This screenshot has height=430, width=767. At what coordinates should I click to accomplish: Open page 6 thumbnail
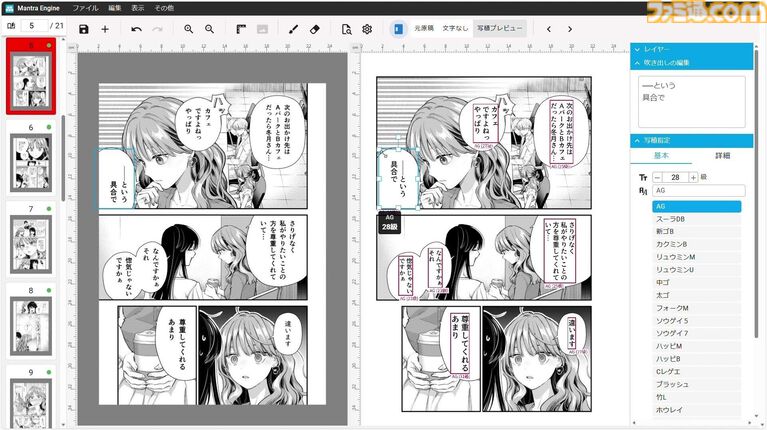31,163
